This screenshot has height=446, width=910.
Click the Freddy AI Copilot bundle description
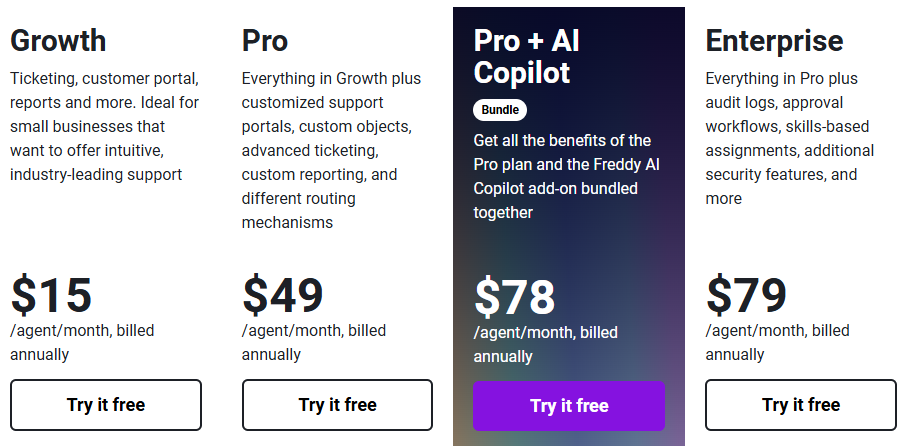point(562,176)
